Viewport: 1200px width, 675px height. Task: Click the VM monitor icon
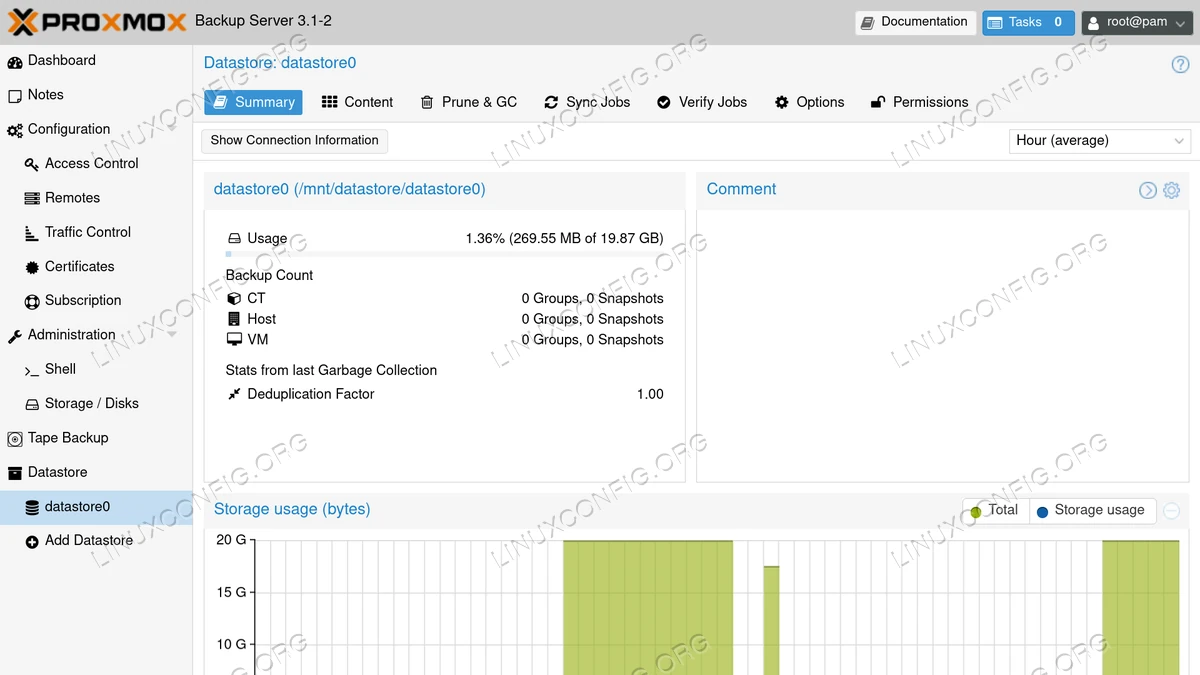coord(234,340)
